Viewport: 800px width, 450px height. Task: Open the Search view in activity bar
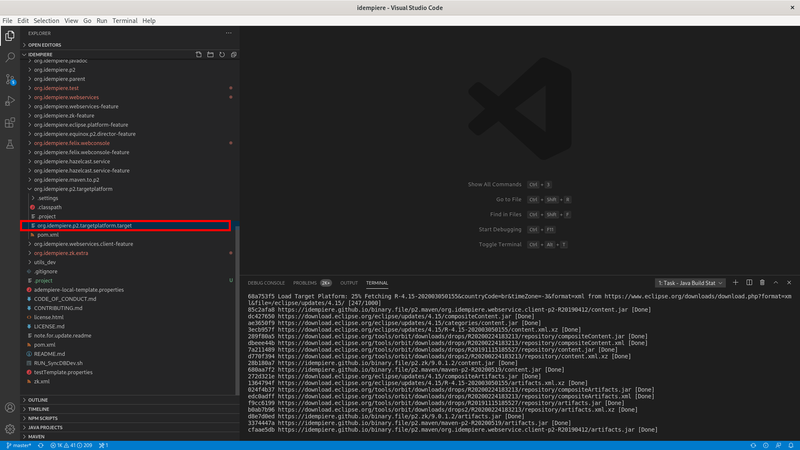10,57
